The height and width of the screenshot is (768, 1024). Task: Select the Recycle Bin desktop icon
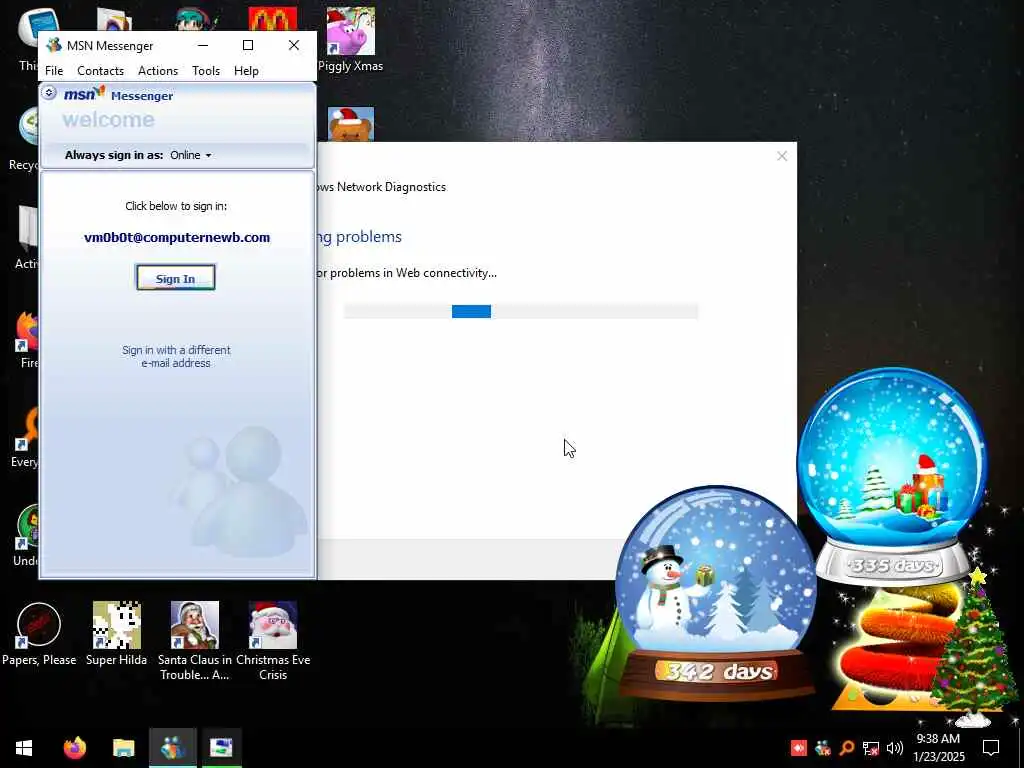pyautogui.click(x=24, y=138)
